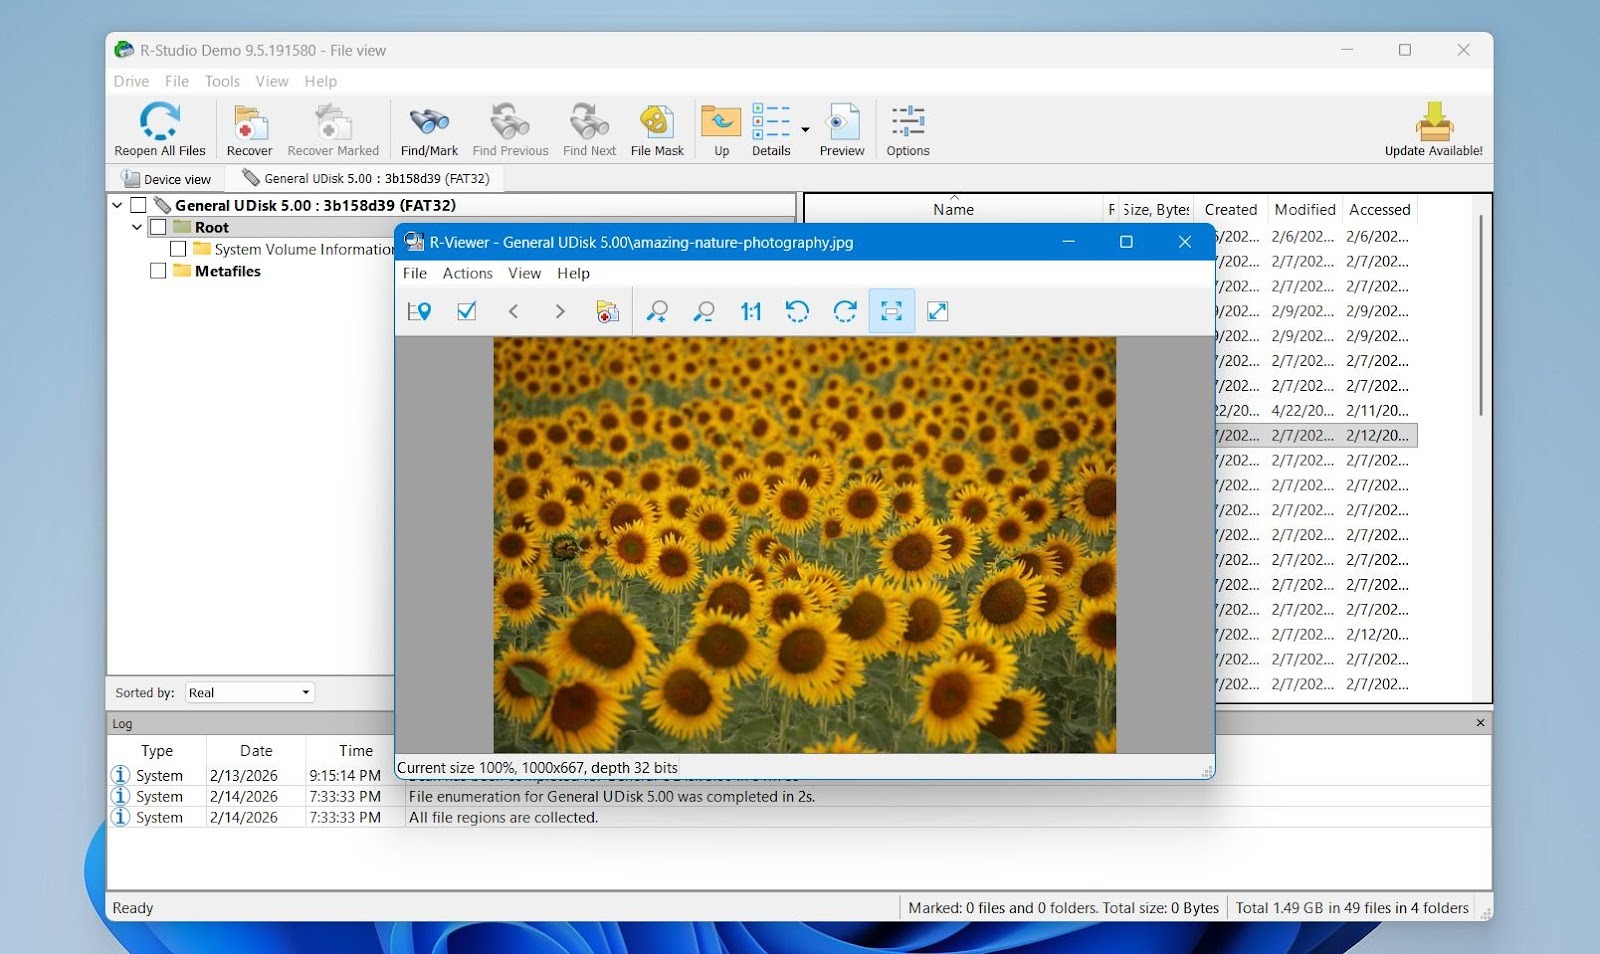1600x954 pixels.
Task: Select the Find/Mark tool
Action: point(429,128)
